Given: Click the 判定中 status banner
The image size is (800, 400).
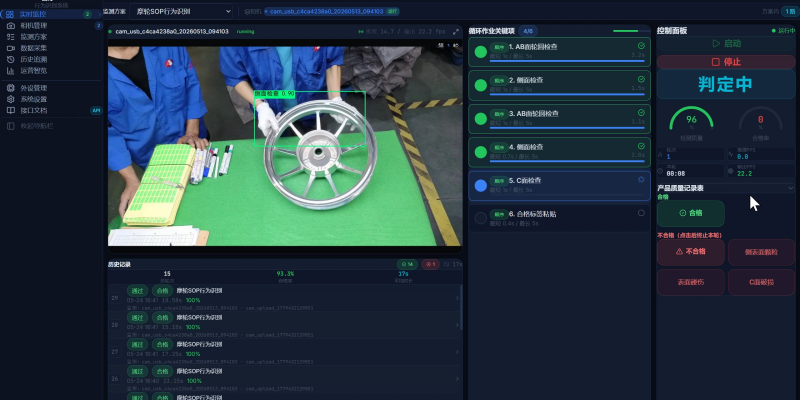Looking at the screenshot, I should (x=726, y=84).
